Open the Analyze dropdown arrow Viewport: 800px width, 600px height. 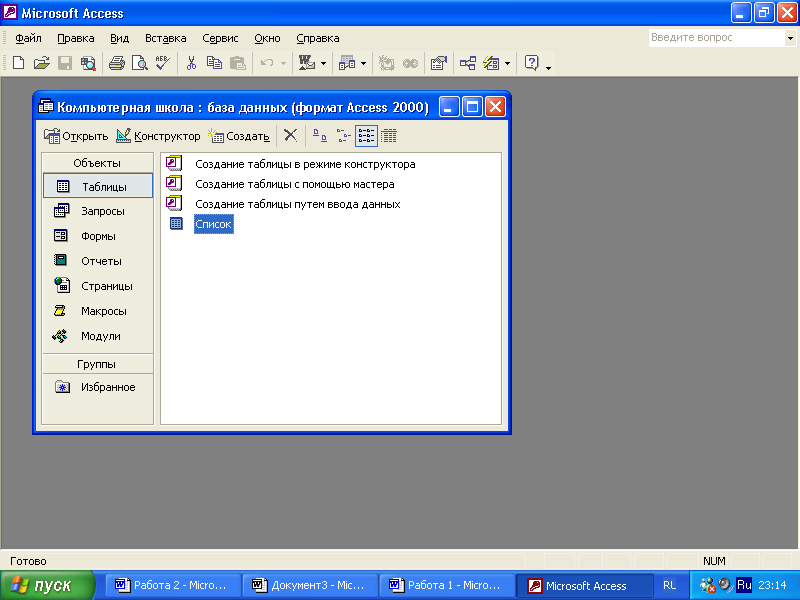pyautogui.click(x=363, y=64)
